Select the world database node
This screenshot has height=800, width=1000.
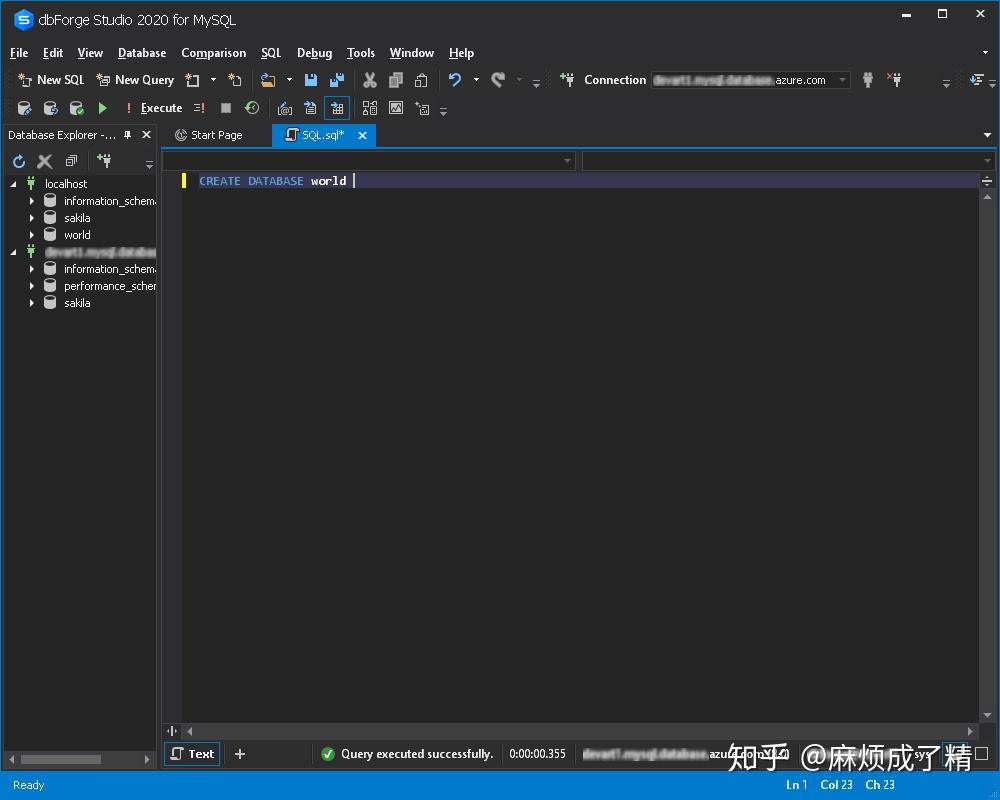[x=77, y=234]
